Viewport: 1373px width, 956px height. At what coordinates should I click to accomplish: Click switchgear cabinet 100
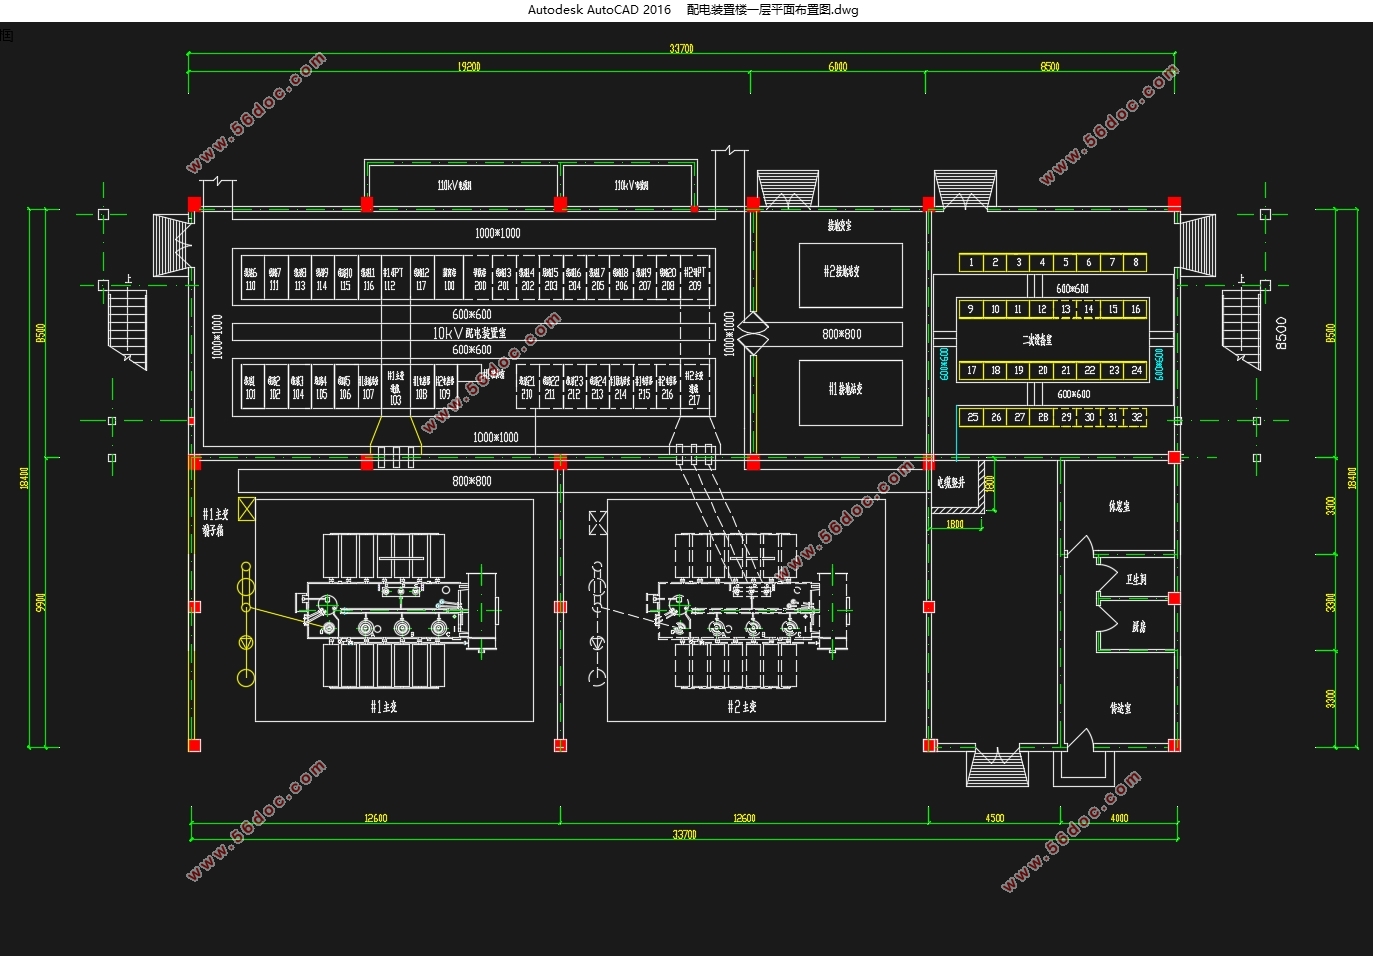(x=449, y=278)
